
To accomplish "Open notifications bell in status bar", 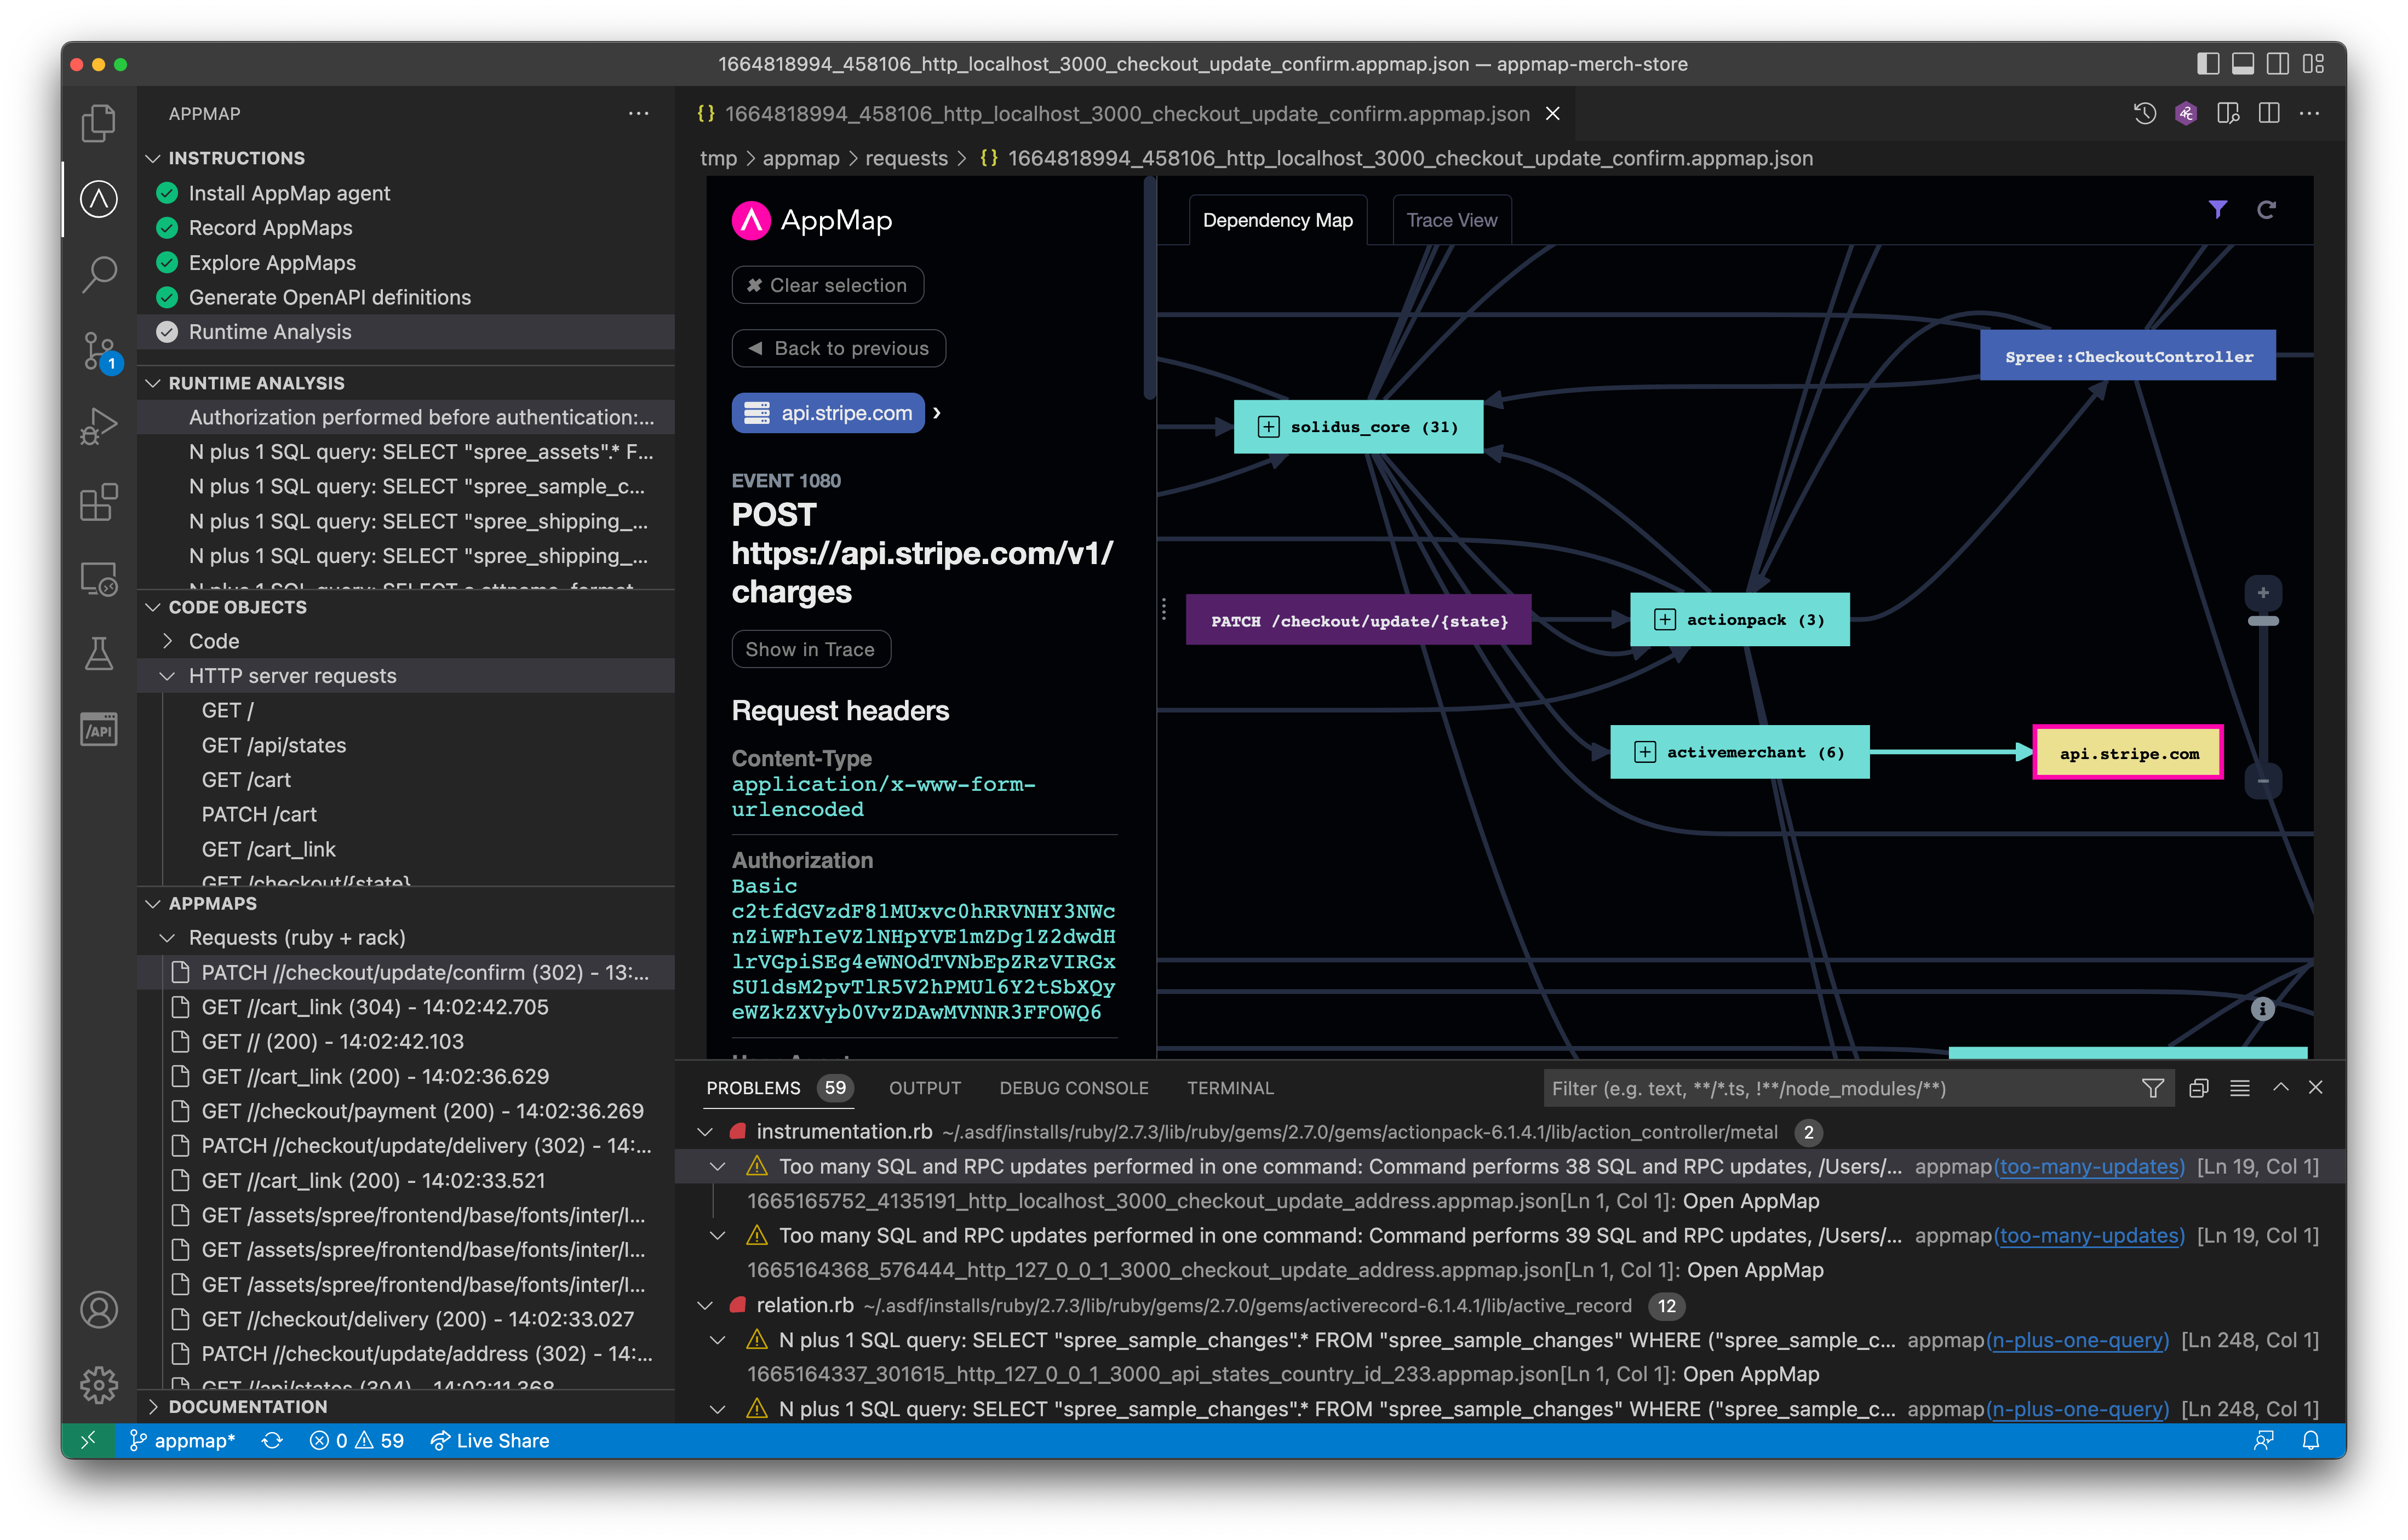I will tap(2312, 1440).
